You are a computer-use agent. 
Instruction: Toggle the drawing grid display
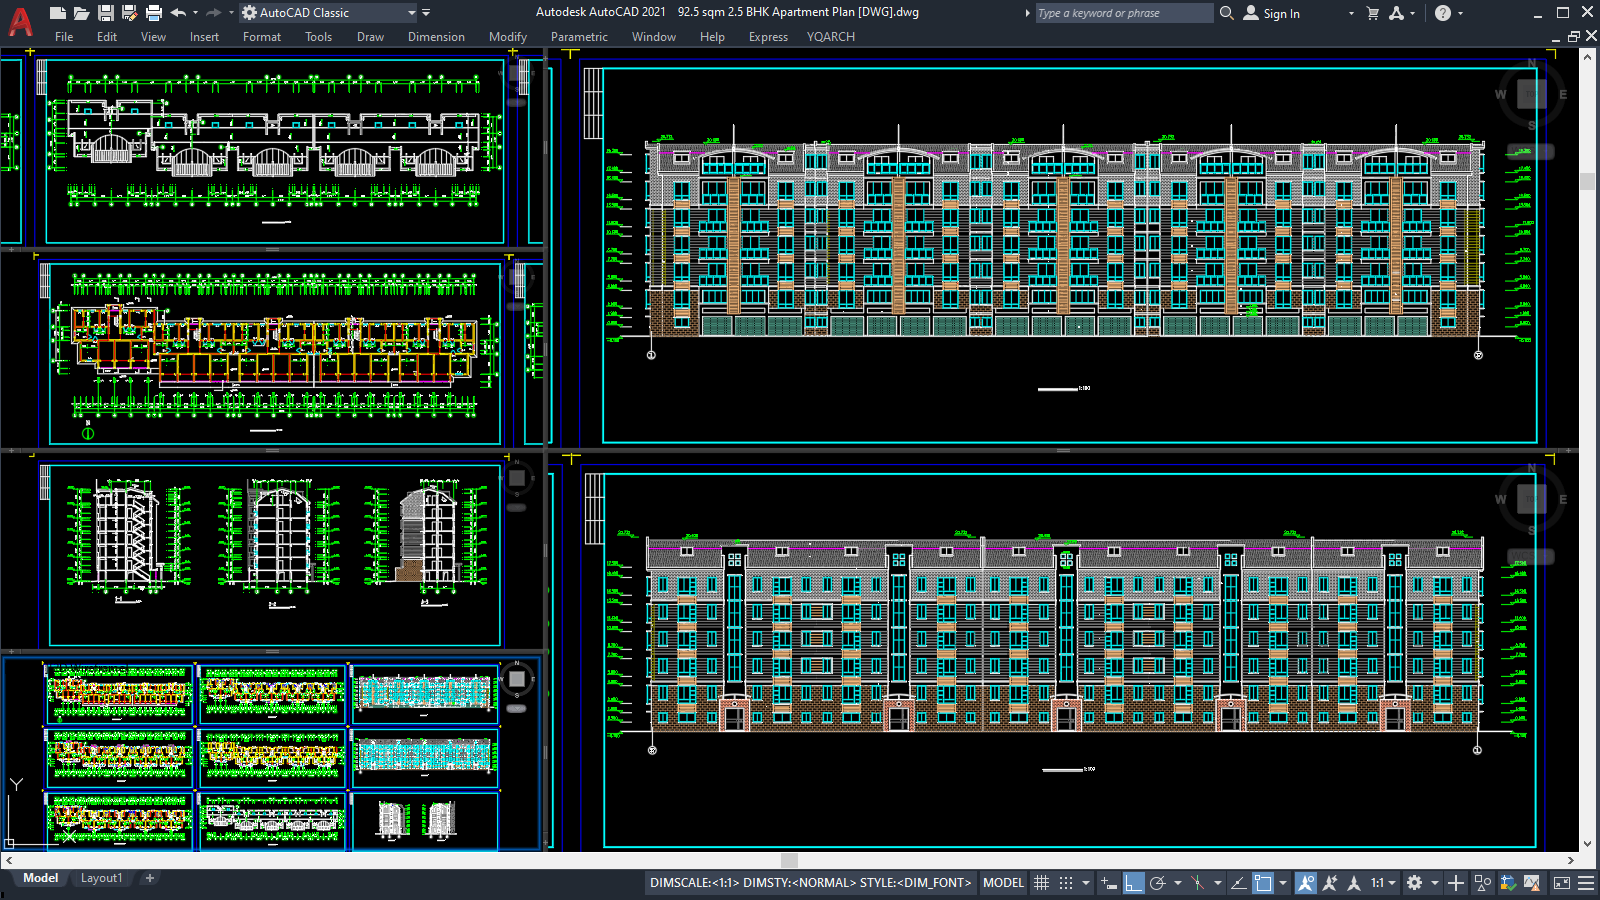click(1041, 883)
